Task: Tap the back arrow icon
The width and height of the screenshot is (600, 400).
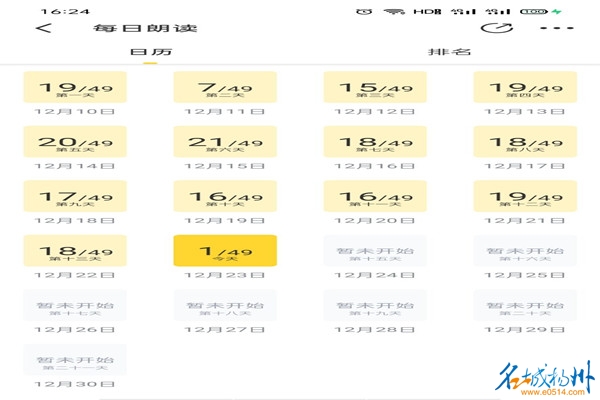Action: pyautogui.click(x=44, y=28)
